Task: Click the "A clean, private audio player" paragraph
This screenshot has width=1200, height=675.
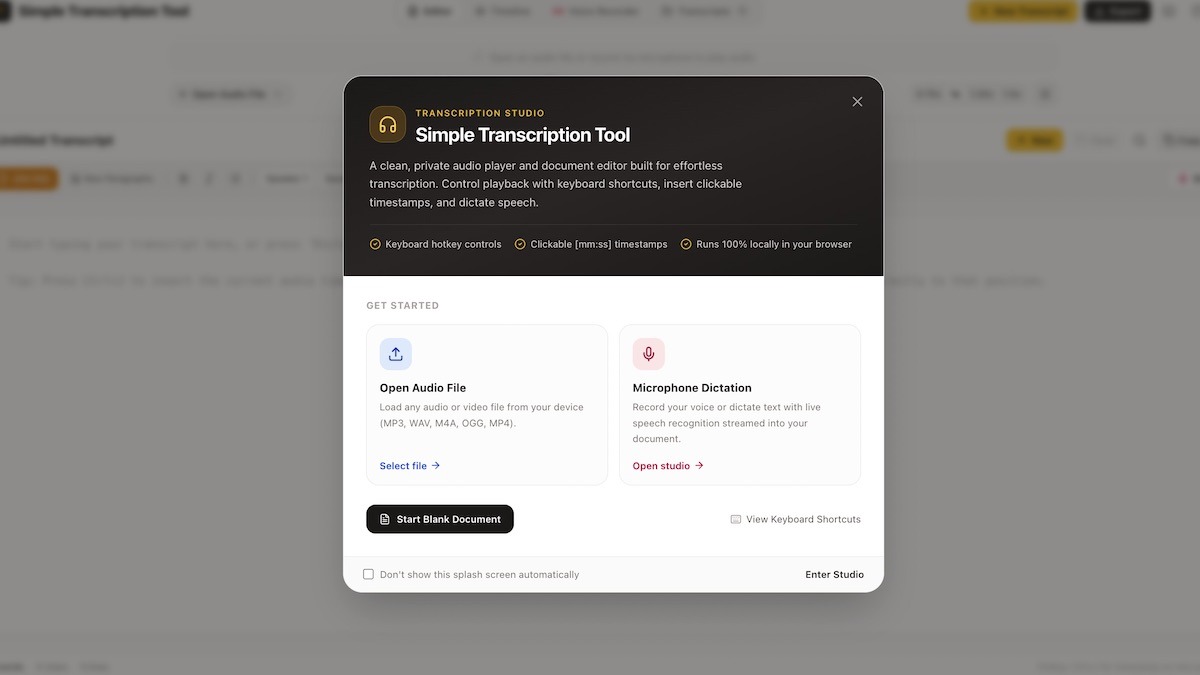Action: point(556,184)
